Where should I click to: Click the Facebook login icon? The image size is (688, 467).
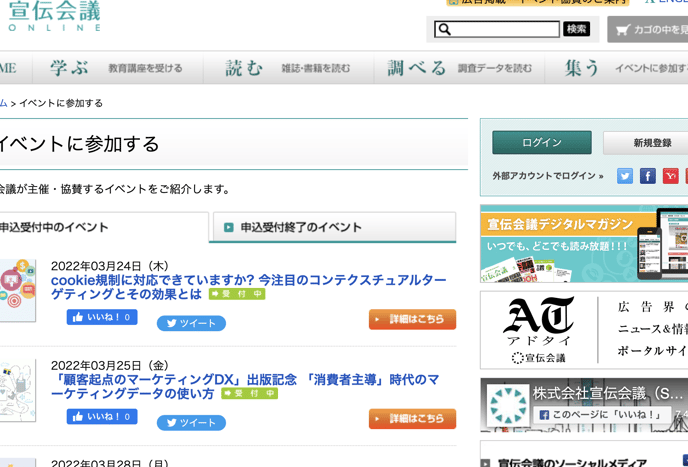(x=648, y=176)
